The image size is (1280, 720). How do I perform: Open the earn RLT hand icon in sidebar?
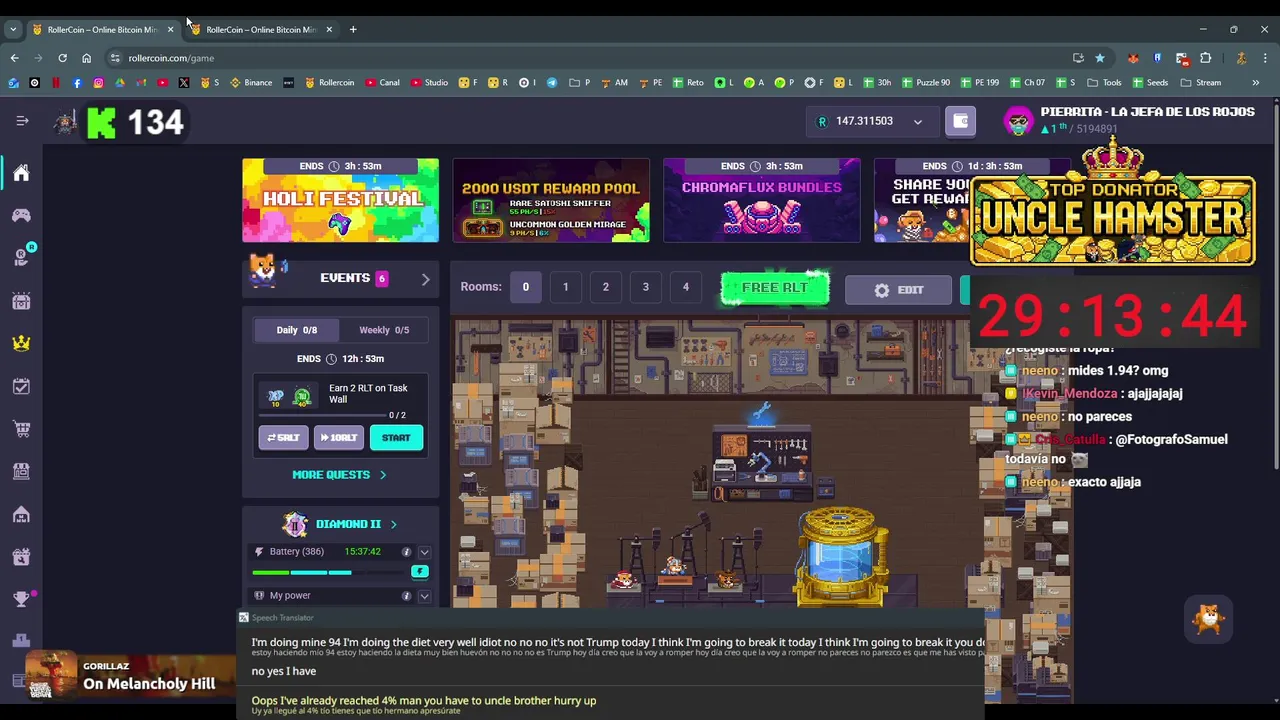[x=21, y=257]
